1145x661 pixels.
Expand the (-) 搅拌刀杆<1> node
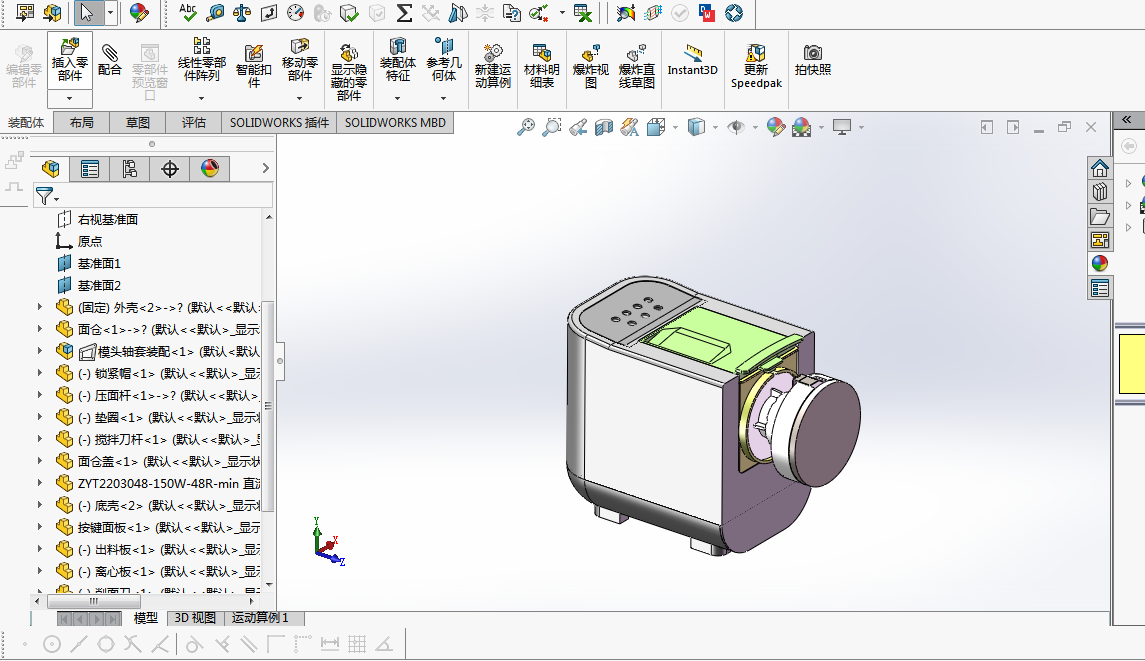tap(40, 439)
